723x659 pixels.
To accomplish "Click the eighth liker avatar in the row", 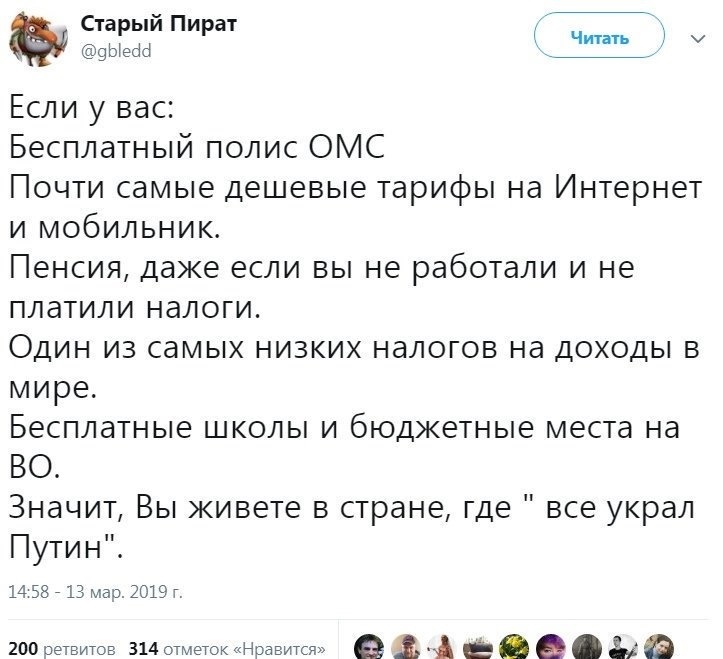I will 622,644.
